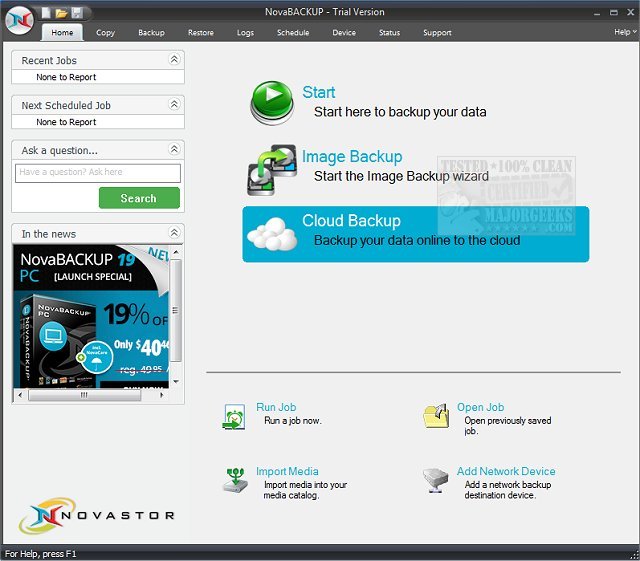Click the Add Network Device link
This screenshot has width=640, height=561.
[506, 471]
